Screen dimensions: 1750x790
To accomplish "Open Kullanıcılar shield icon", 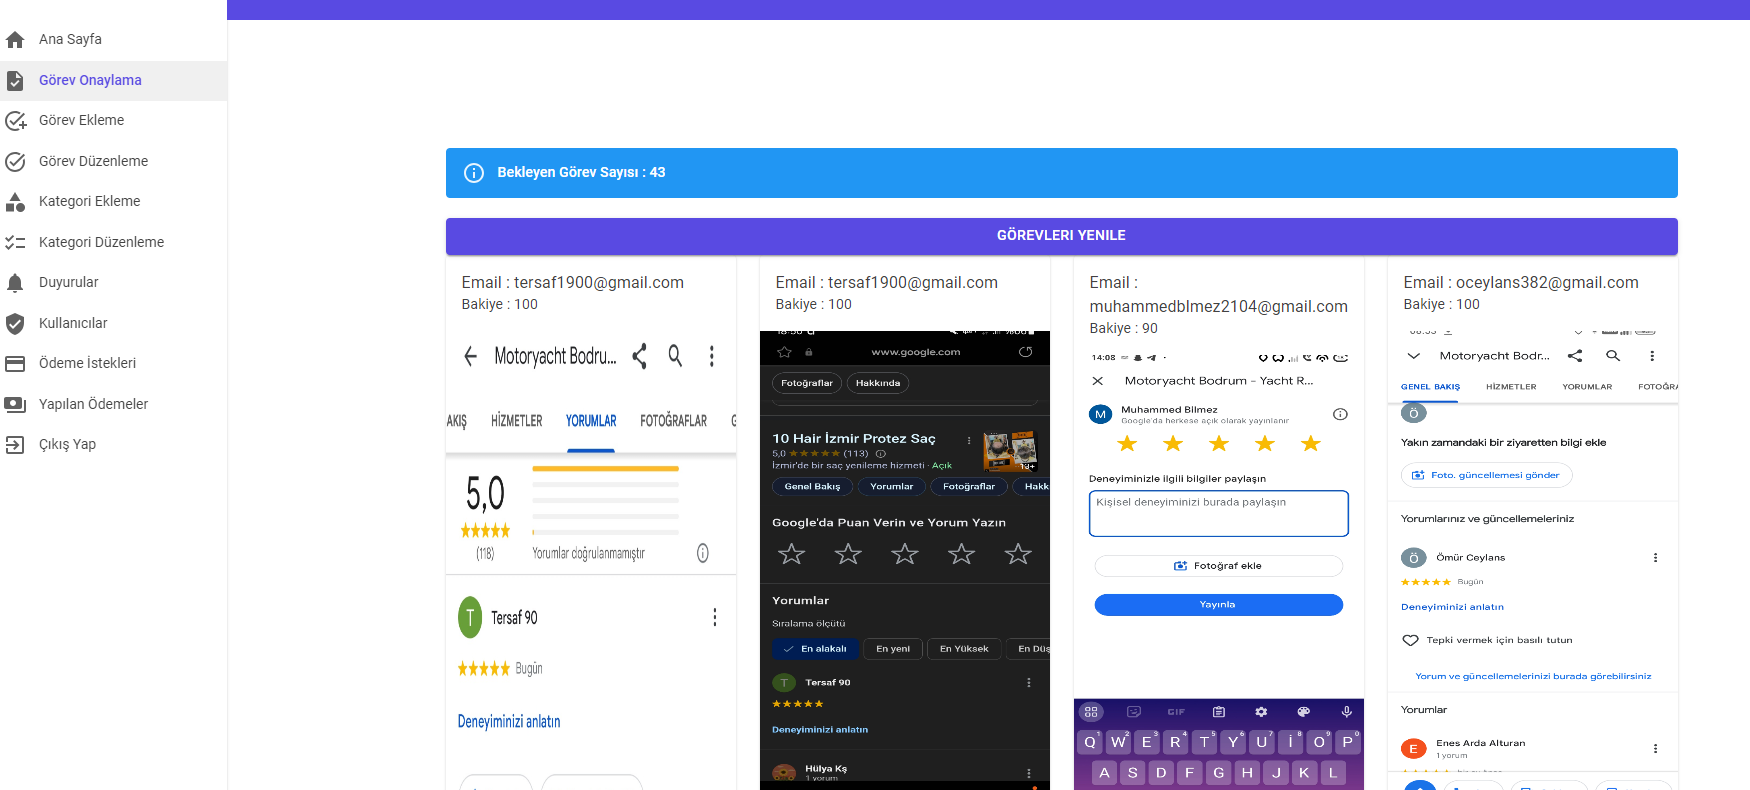I will point(15,323).
